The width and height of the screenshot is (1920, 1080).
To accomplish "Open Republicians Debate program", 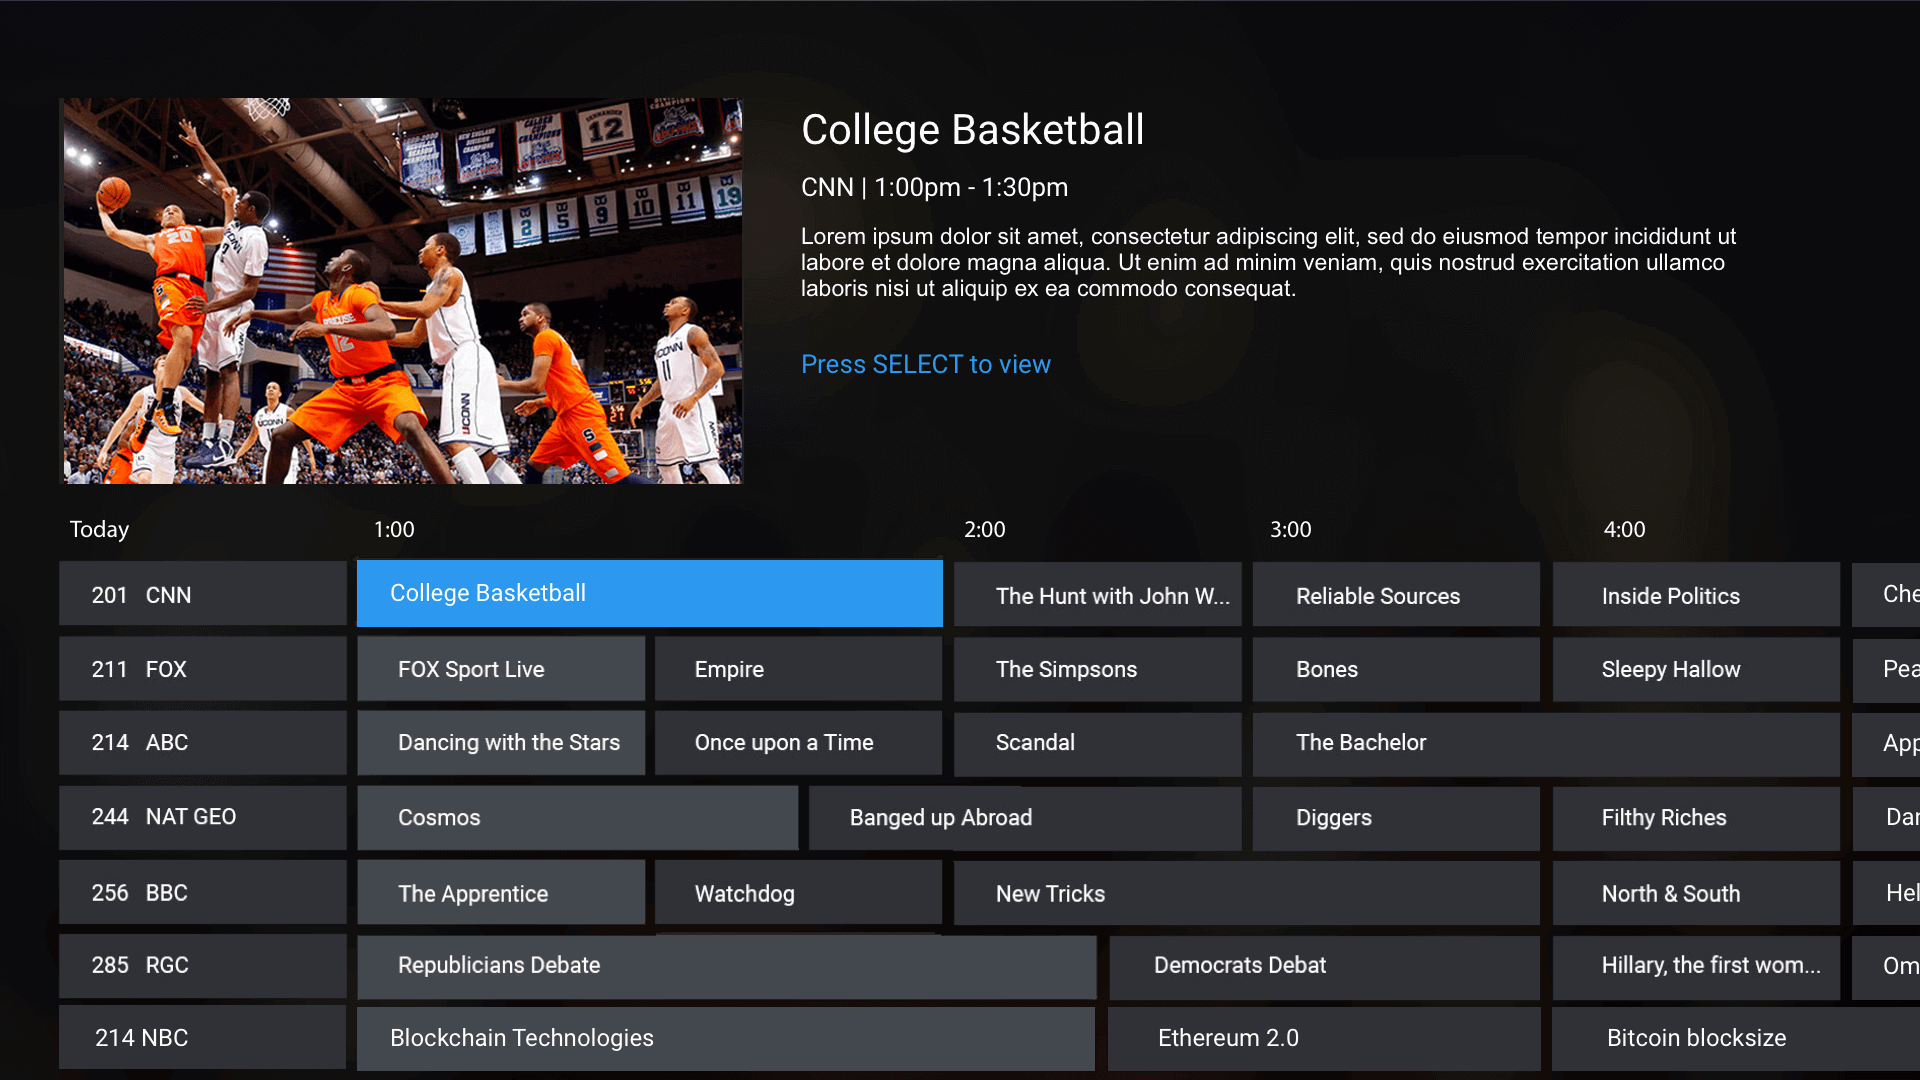I will pyautogui.click(x=726, y=966).
